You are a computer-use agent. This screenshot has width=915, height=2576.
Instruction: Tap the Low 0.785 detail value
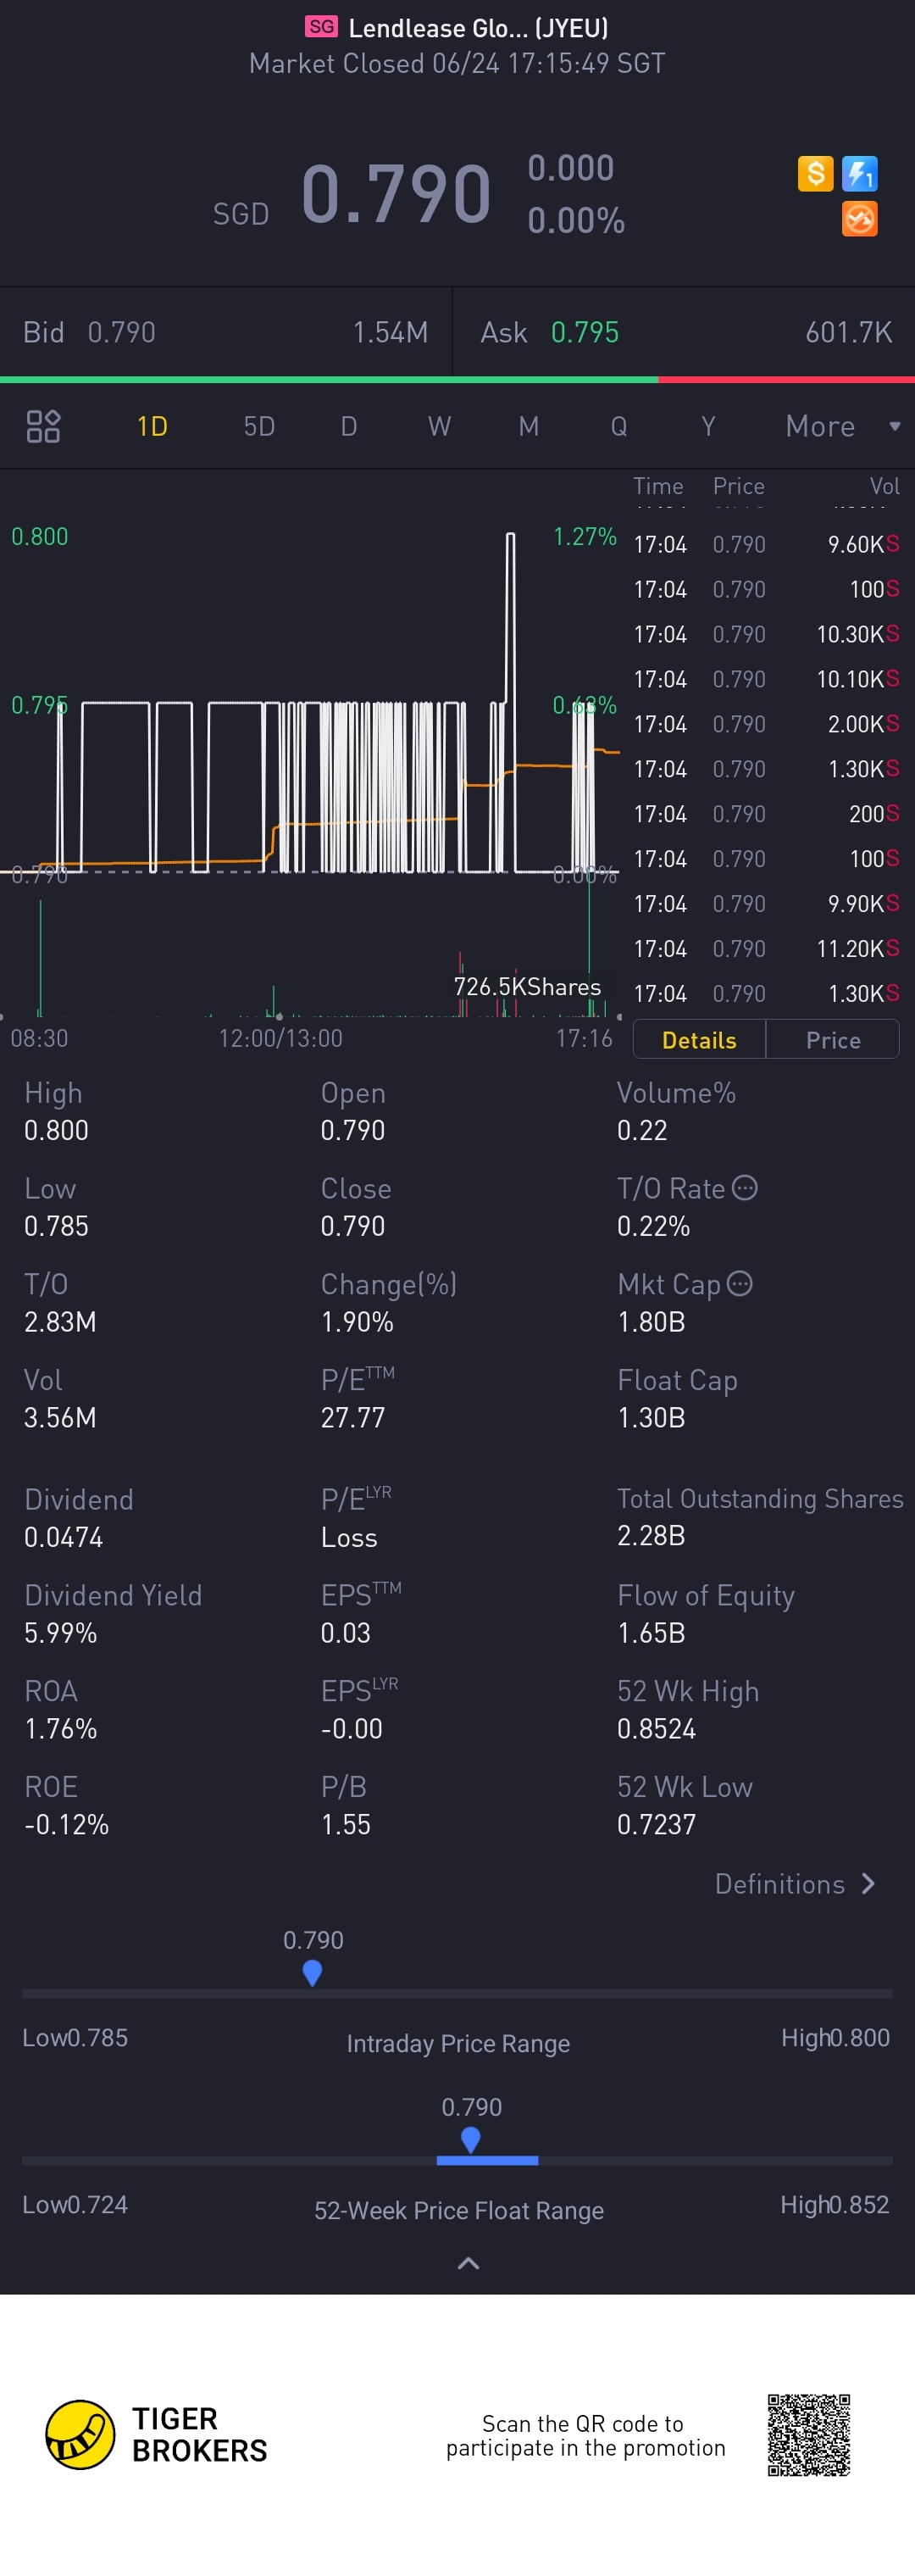click(x=56, y=1226)
